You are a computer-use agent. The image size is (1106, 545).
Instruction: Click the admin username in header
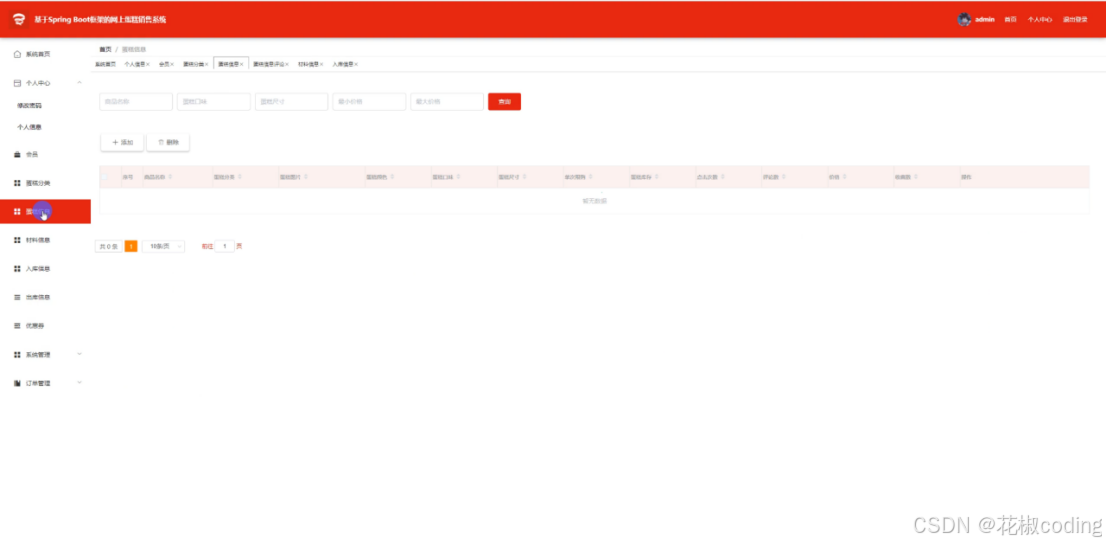(x=985, y=20)
